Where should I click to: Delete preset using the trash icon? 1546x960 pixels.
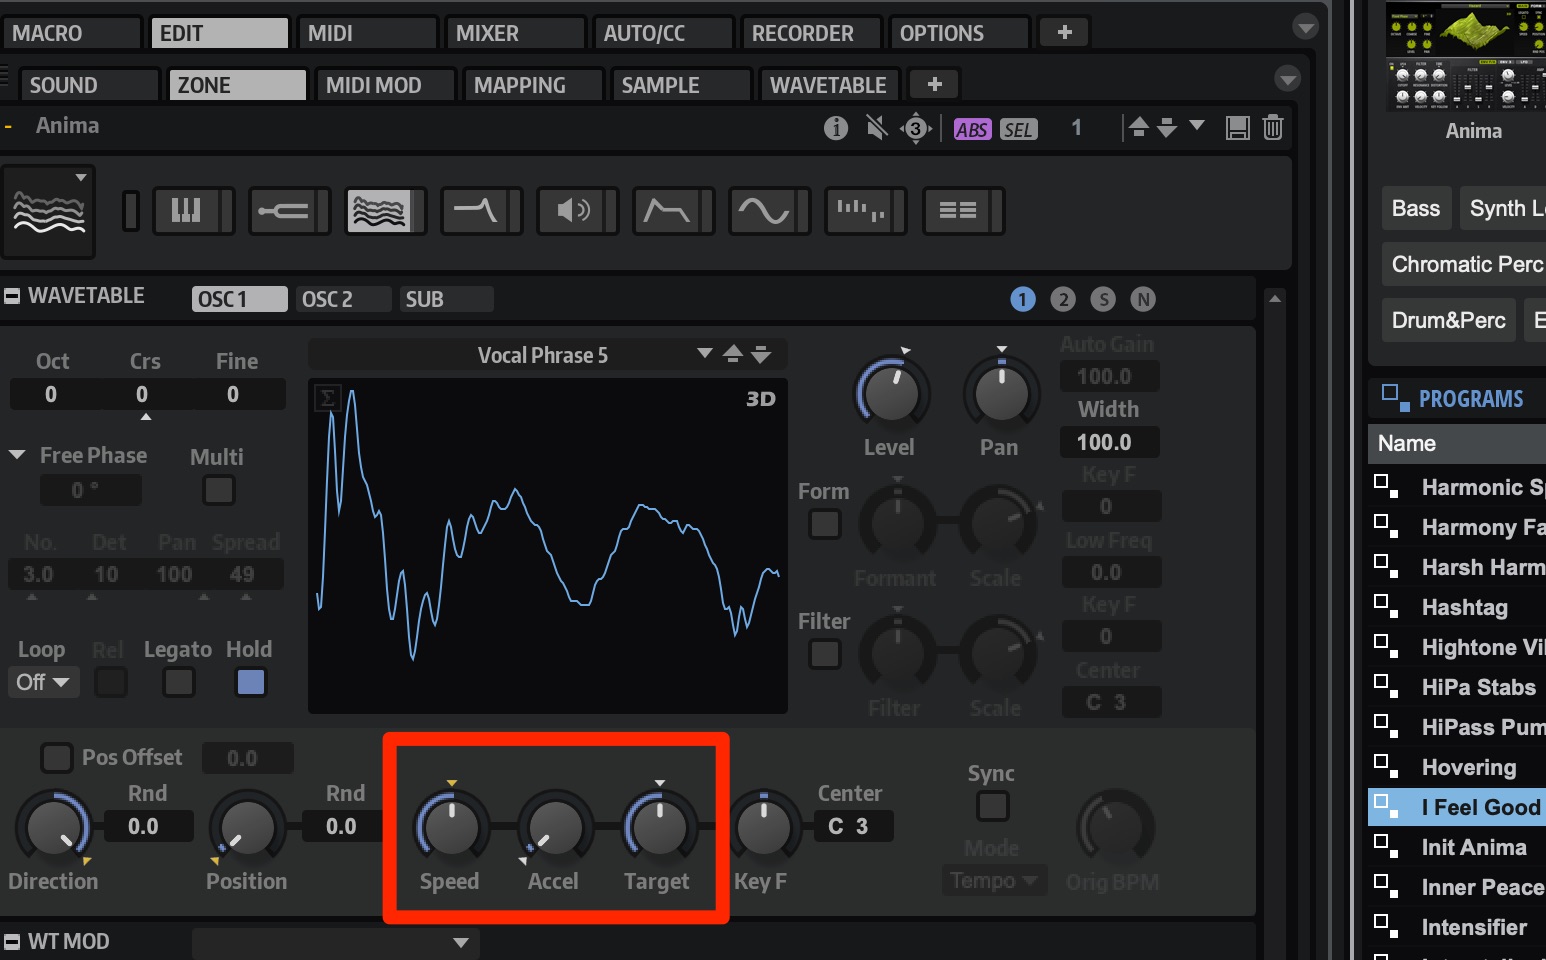(1273, 128)
